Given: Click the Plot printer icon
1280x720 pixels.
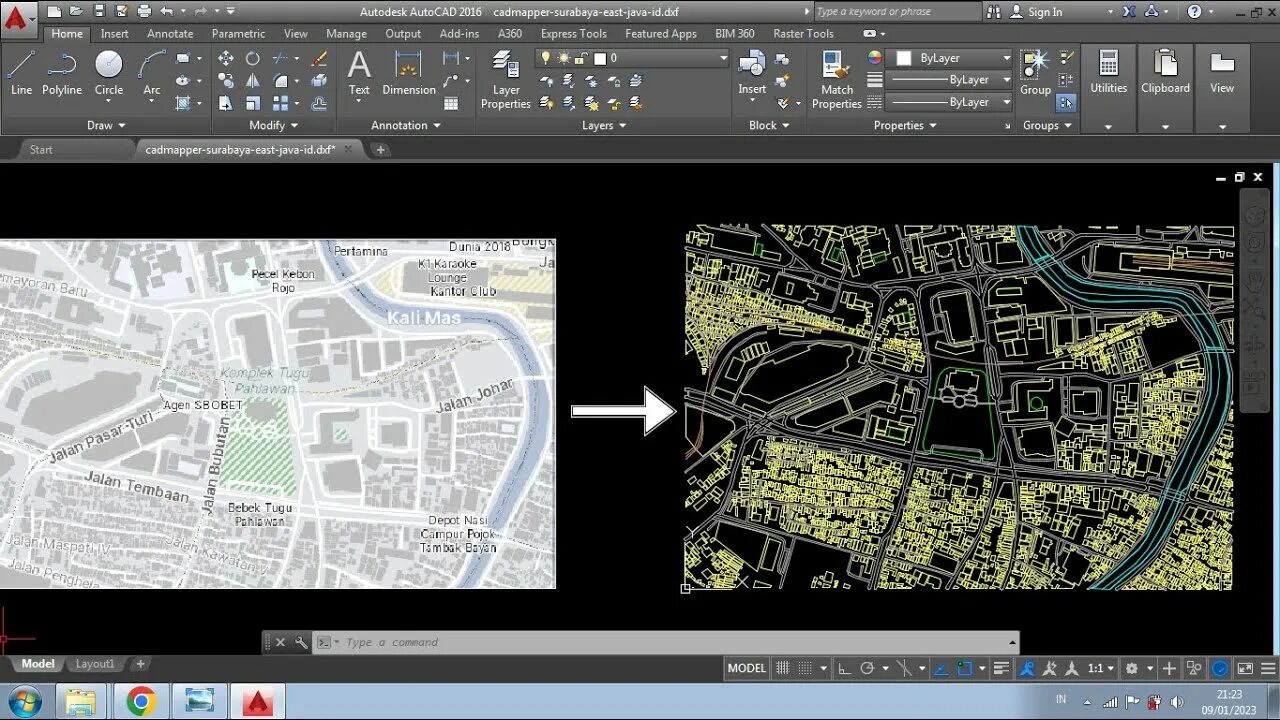Looking at the screenshot, I should click(144, 11).
